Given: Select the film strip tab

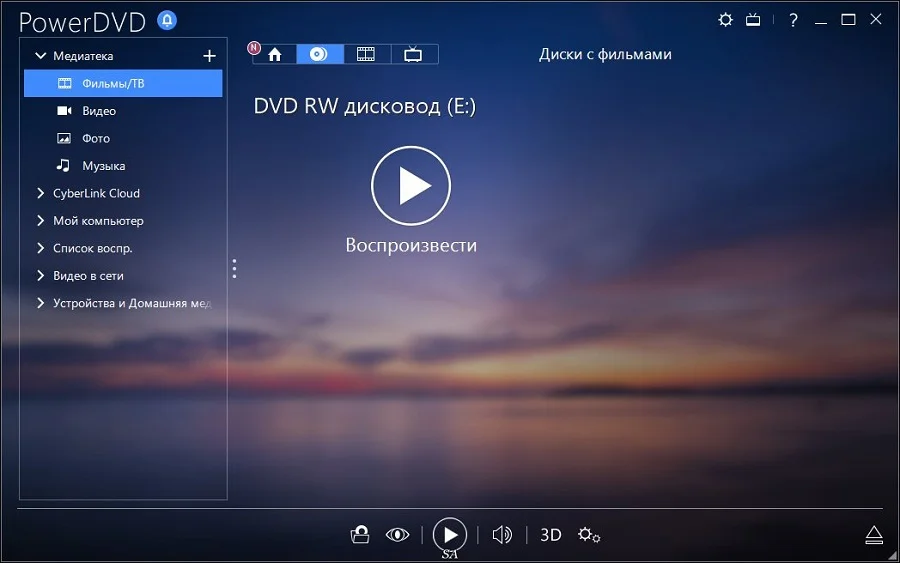Looking at the screenshot, I should 367,54.
